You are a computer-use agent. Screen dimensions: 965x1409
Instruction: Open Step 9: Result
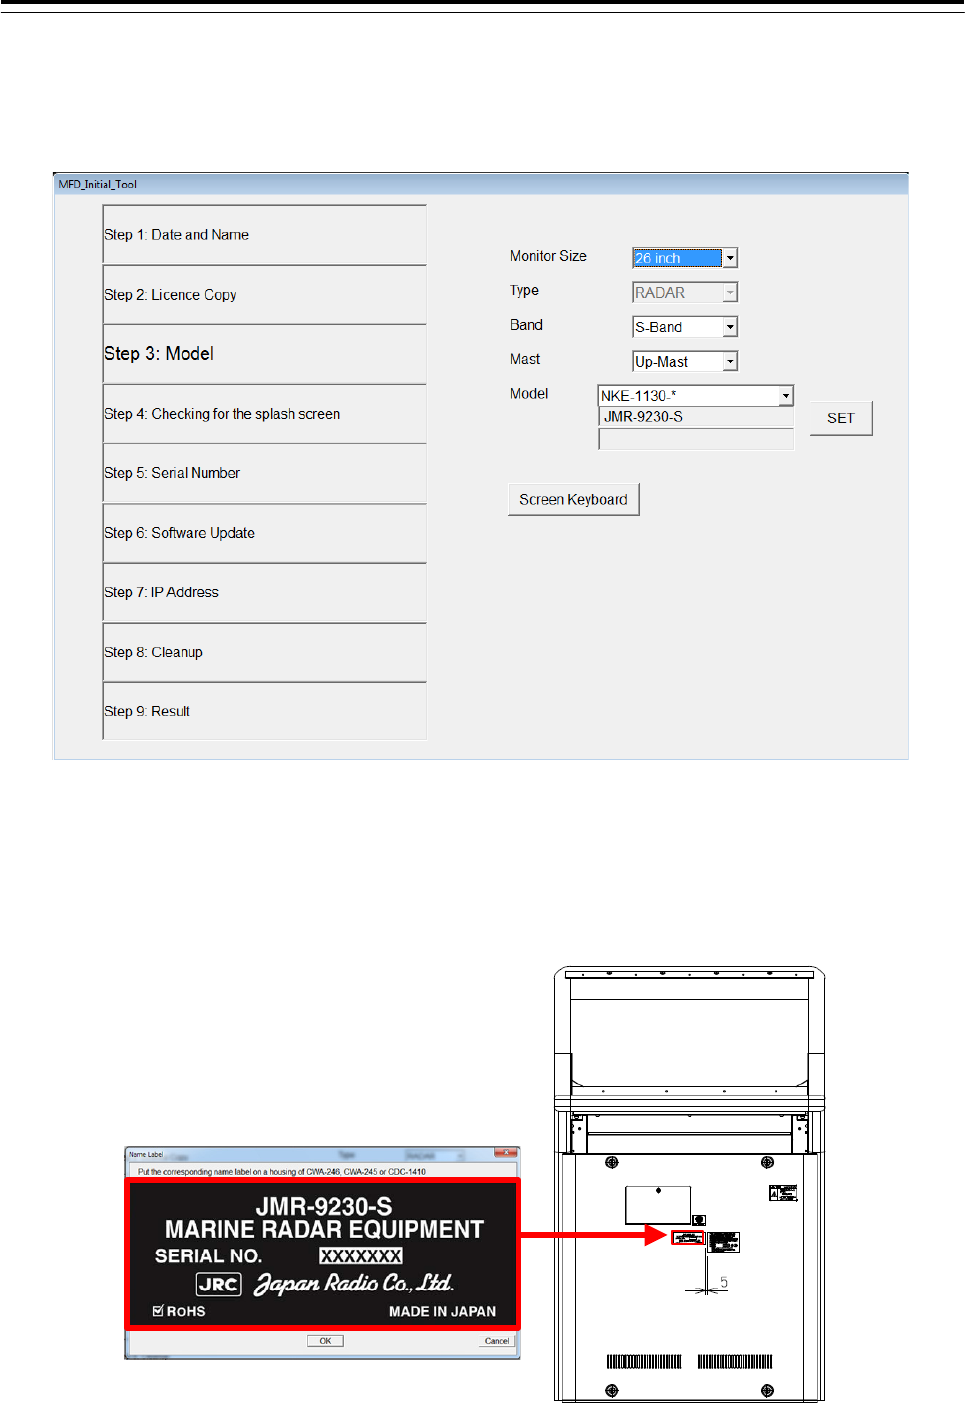[x=265, y=711]
